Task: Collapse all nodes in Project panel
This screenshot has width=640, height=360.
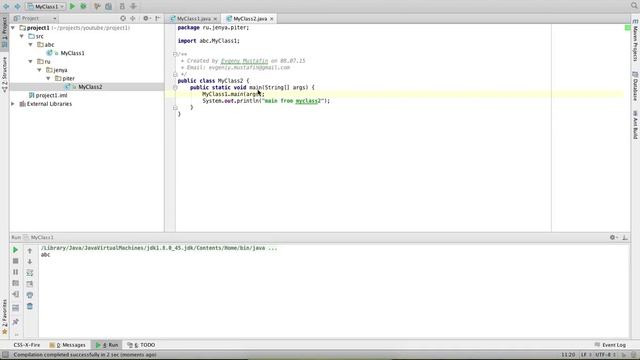Action: tap(133, 18)
